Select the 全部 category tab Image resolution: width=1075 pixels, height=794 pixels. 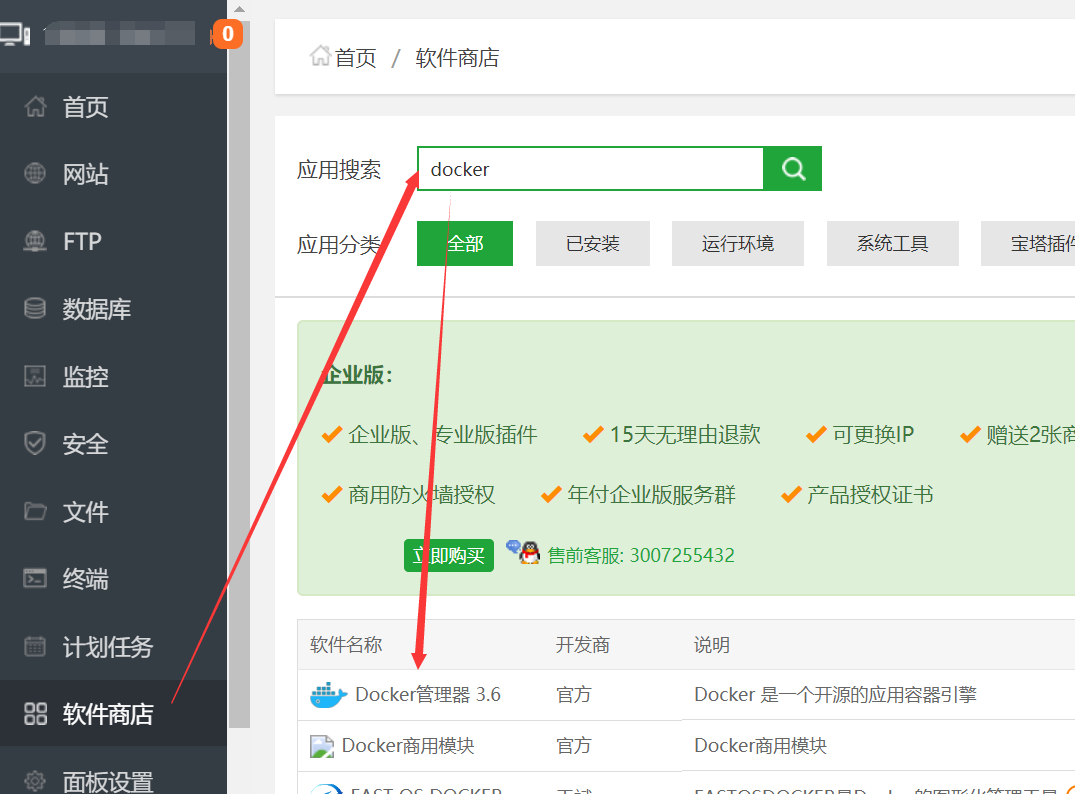click(465, 243)
